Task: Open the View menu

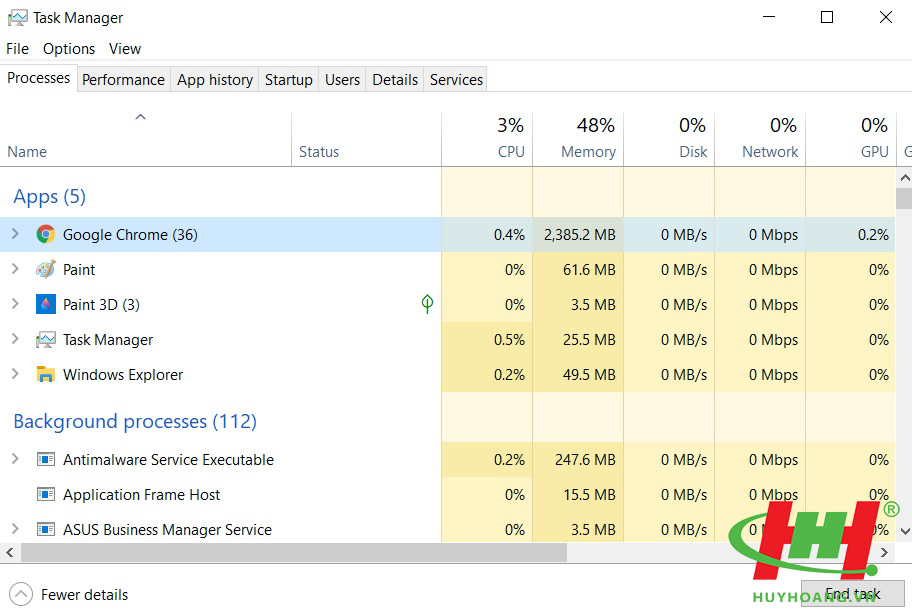Action: [x=125, y=49]
